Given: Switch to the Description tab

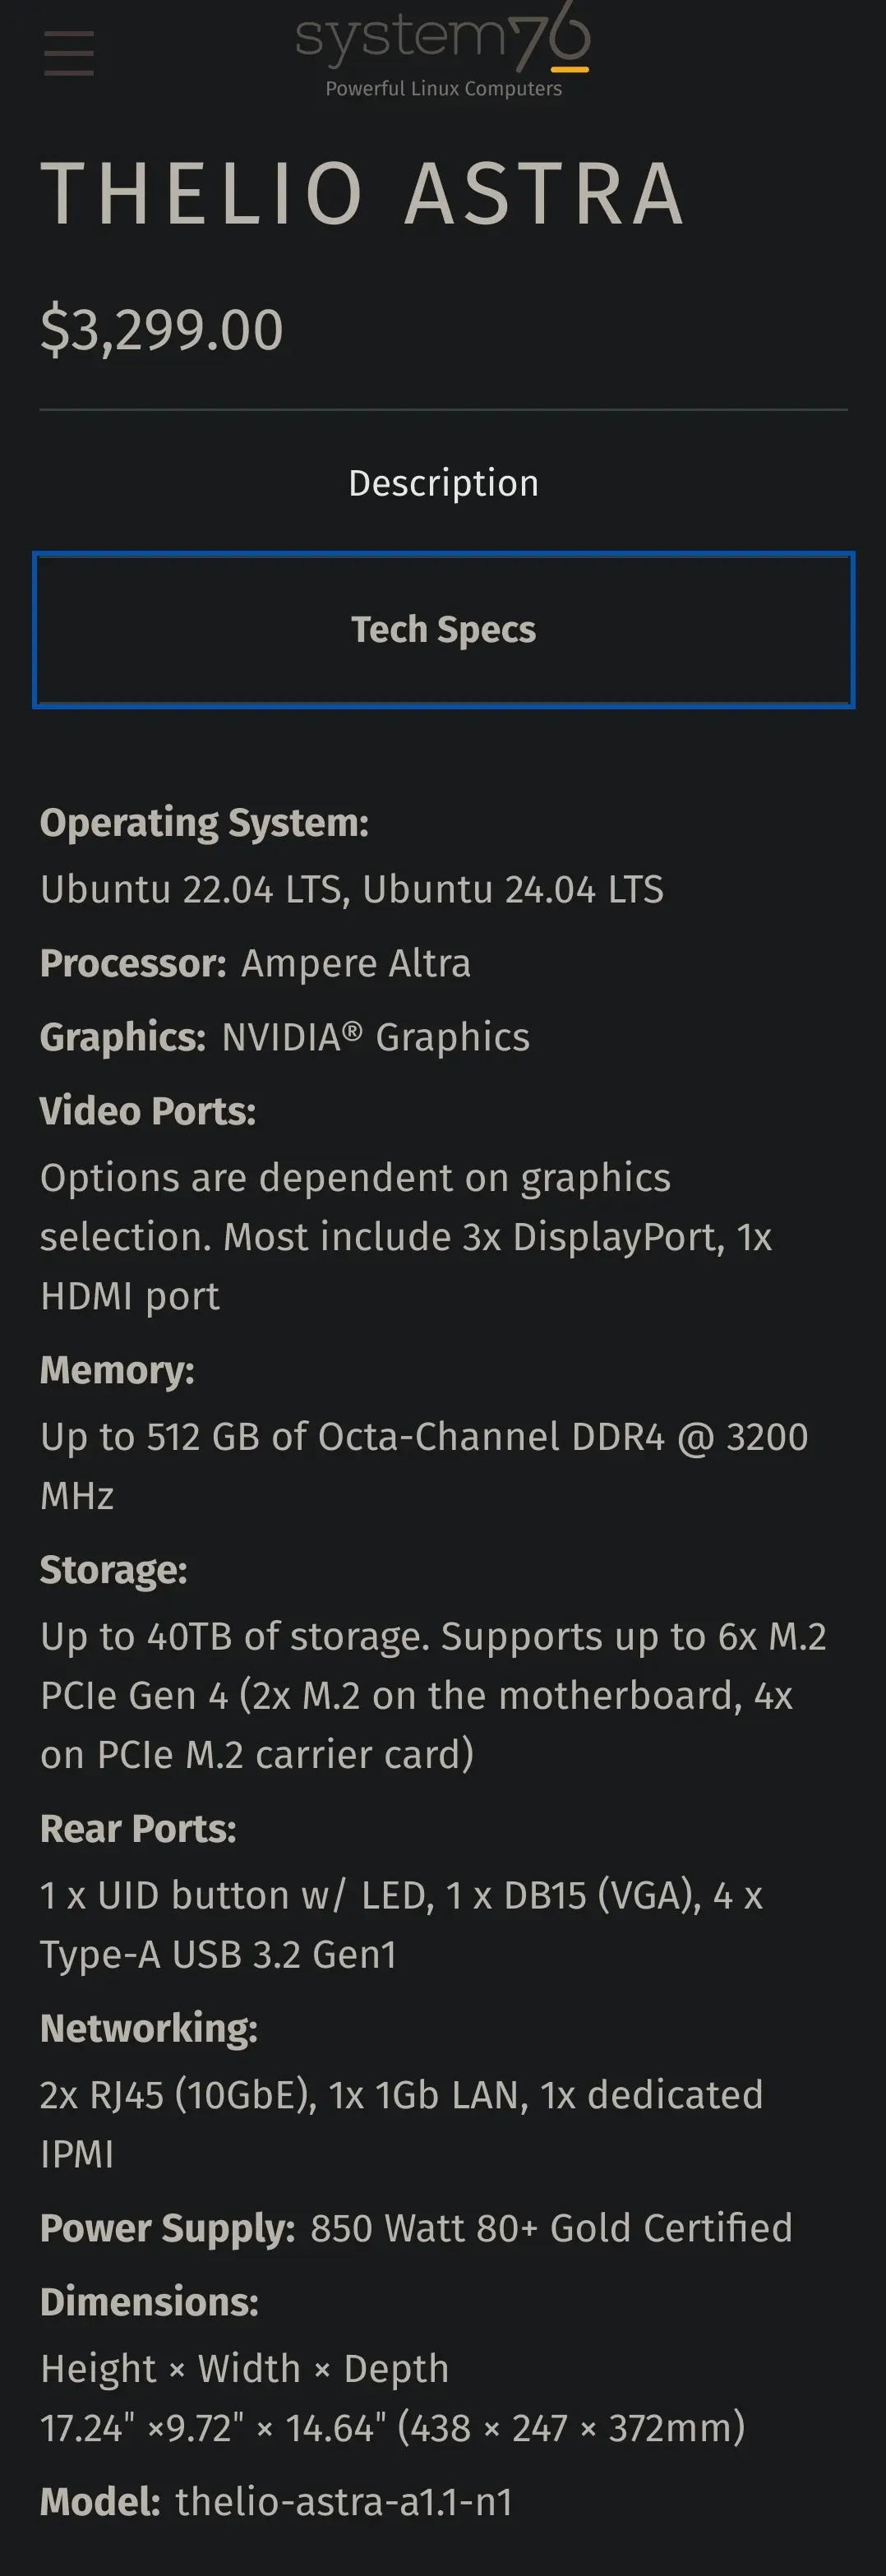Looking at the screenshot, I should (x=443, y=483).
